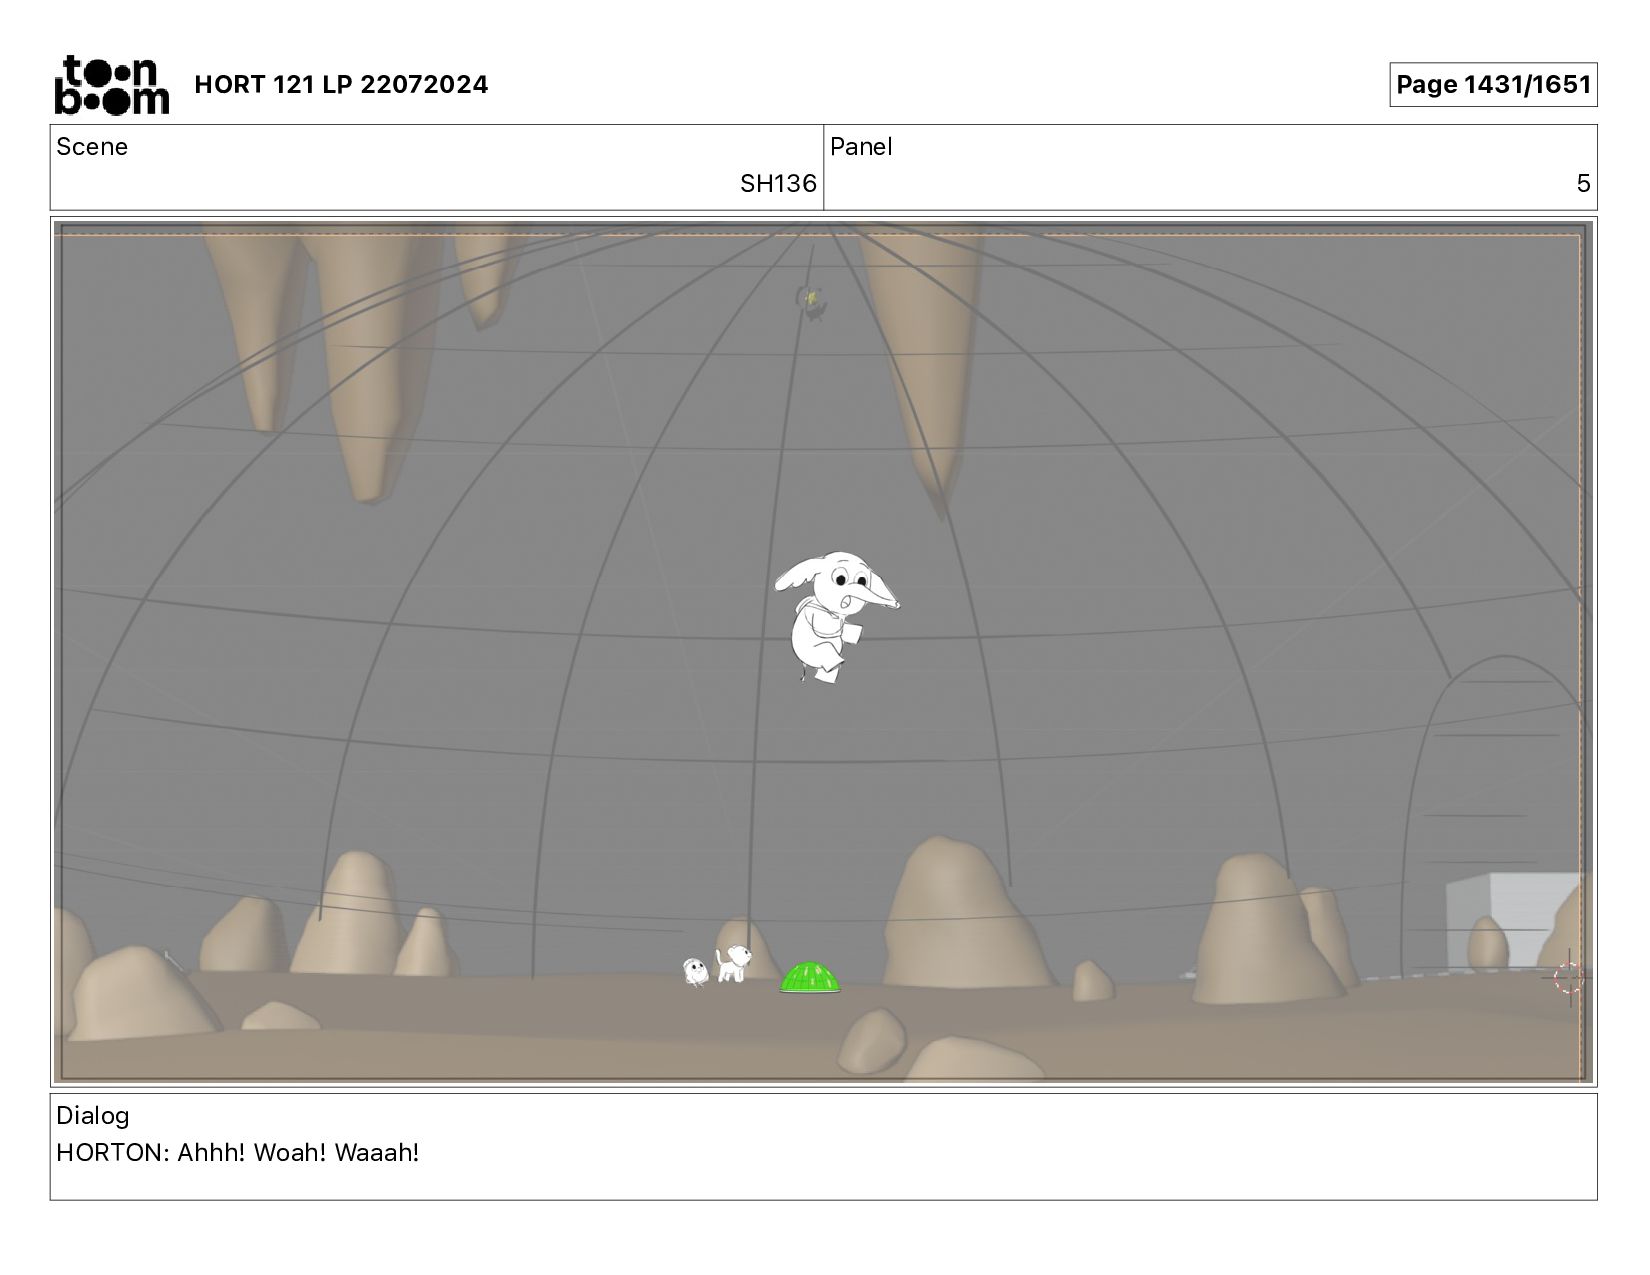
Task: Select the title text HORT 121 LP 22072024
Action: click(x=341, y=85)
